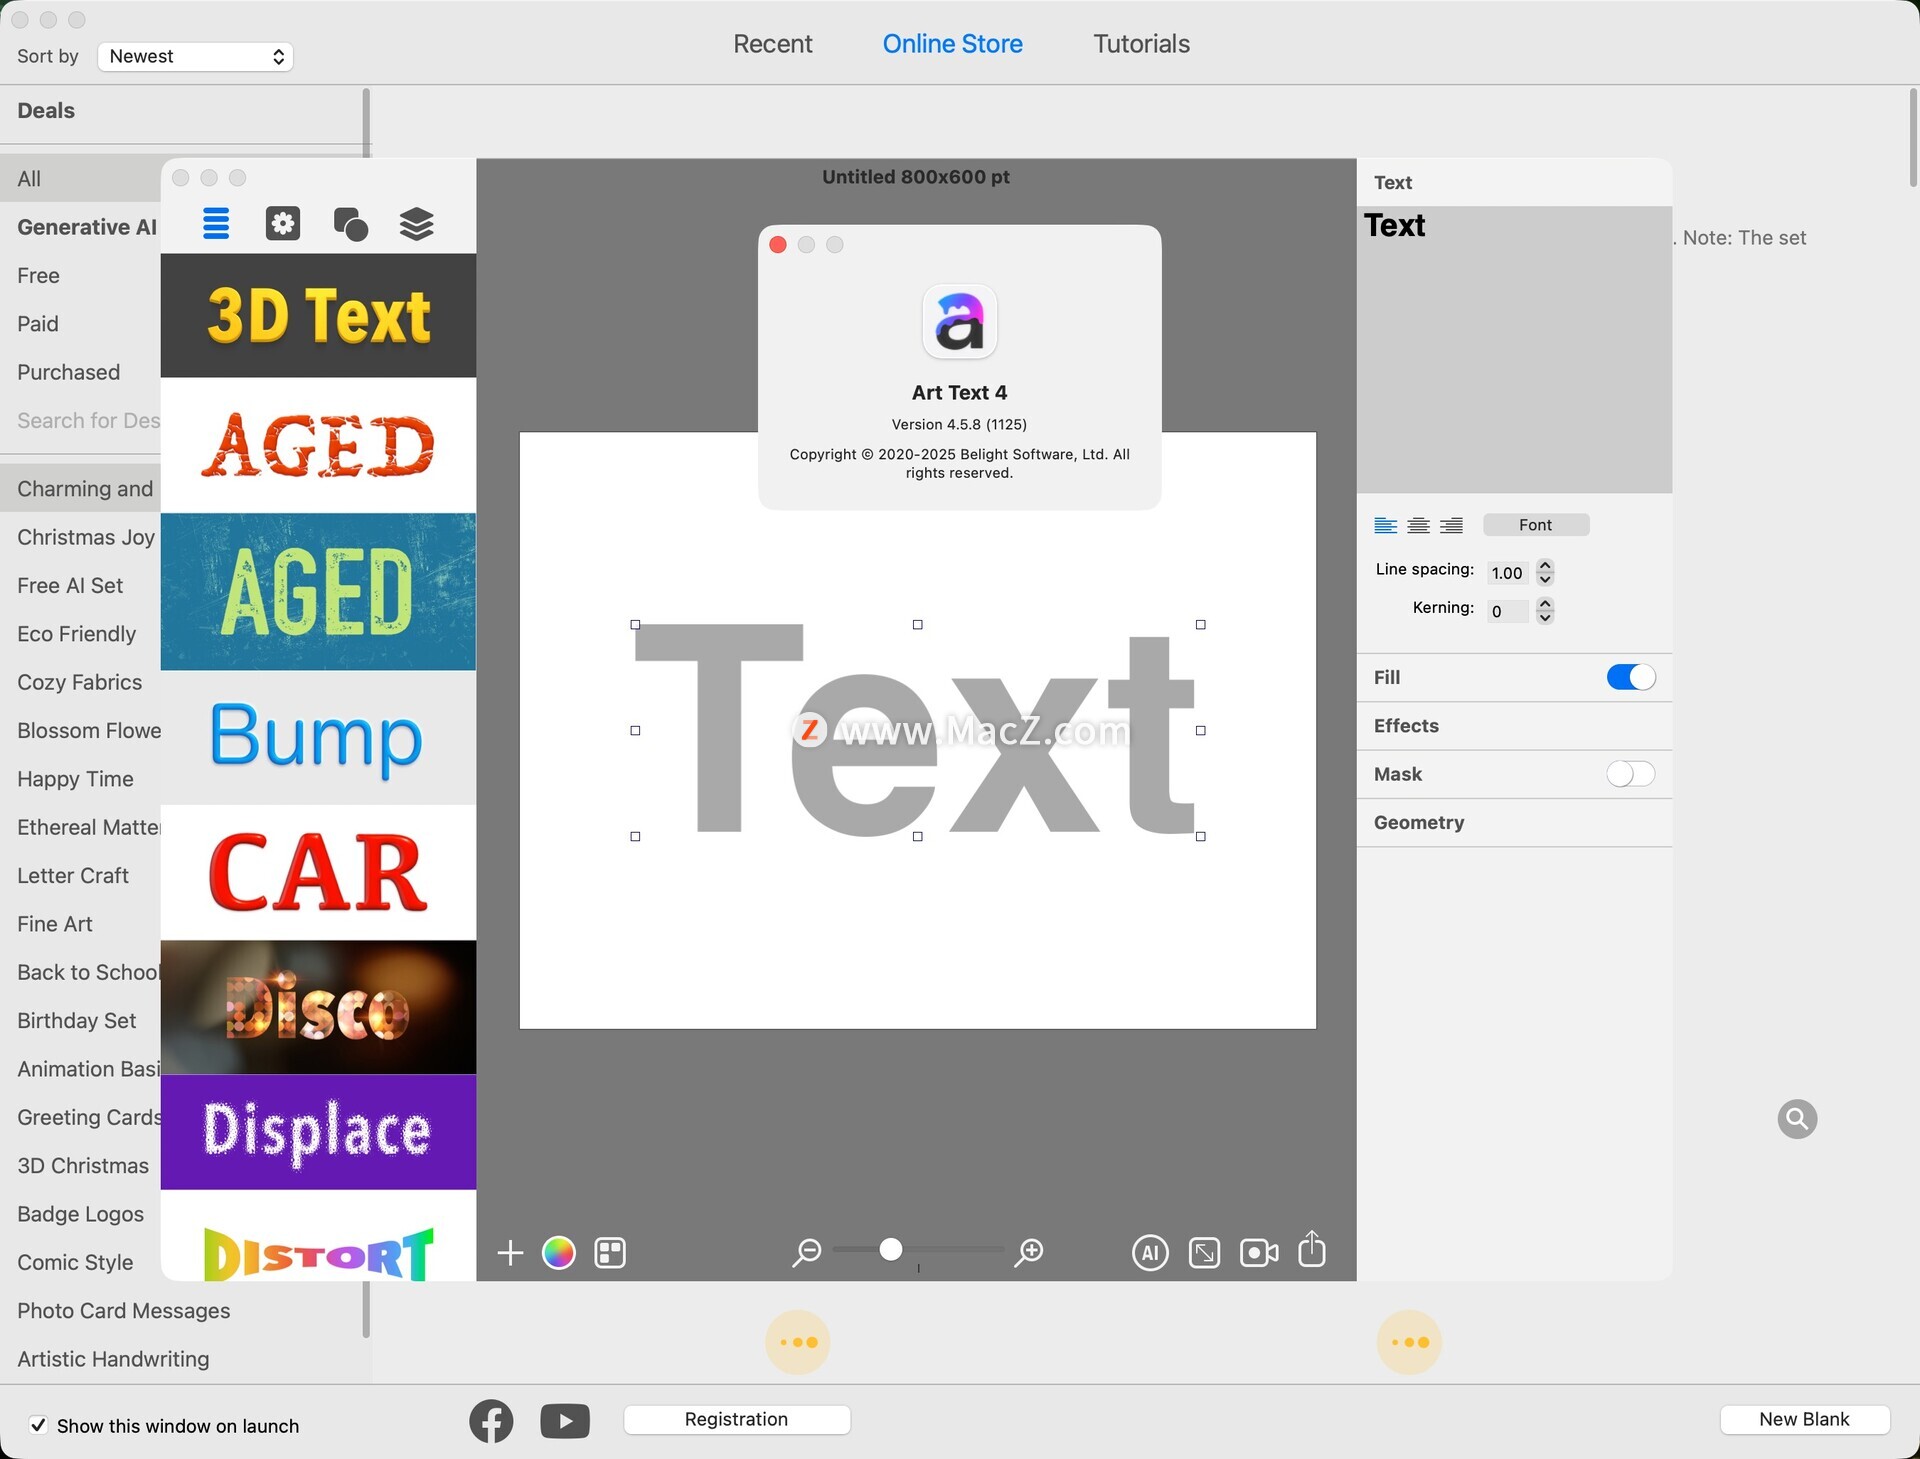Toggle the Fill switch off
1920x1459 pixels.
click(x=1630, y=677)
